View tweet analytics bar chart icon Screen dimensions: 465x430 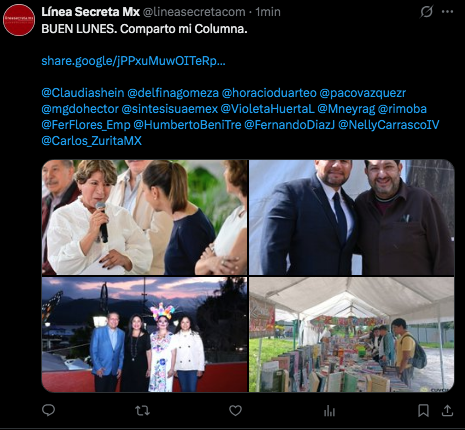tap(329, 411)
